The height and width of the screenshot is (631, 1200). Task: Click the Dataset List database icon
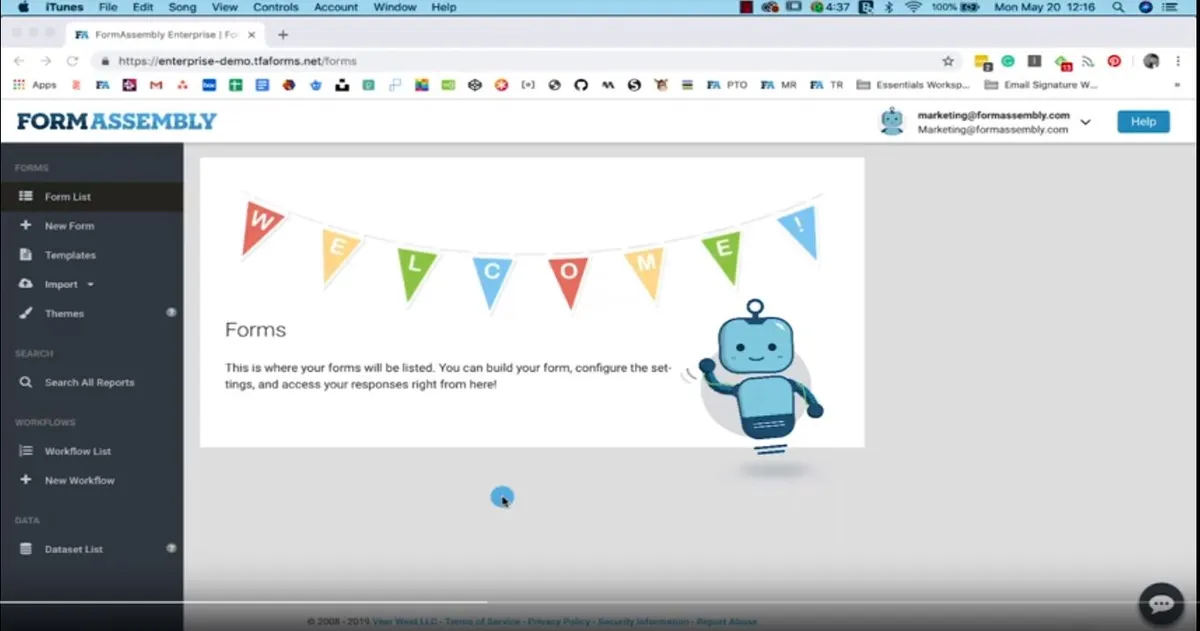(26, 549)
